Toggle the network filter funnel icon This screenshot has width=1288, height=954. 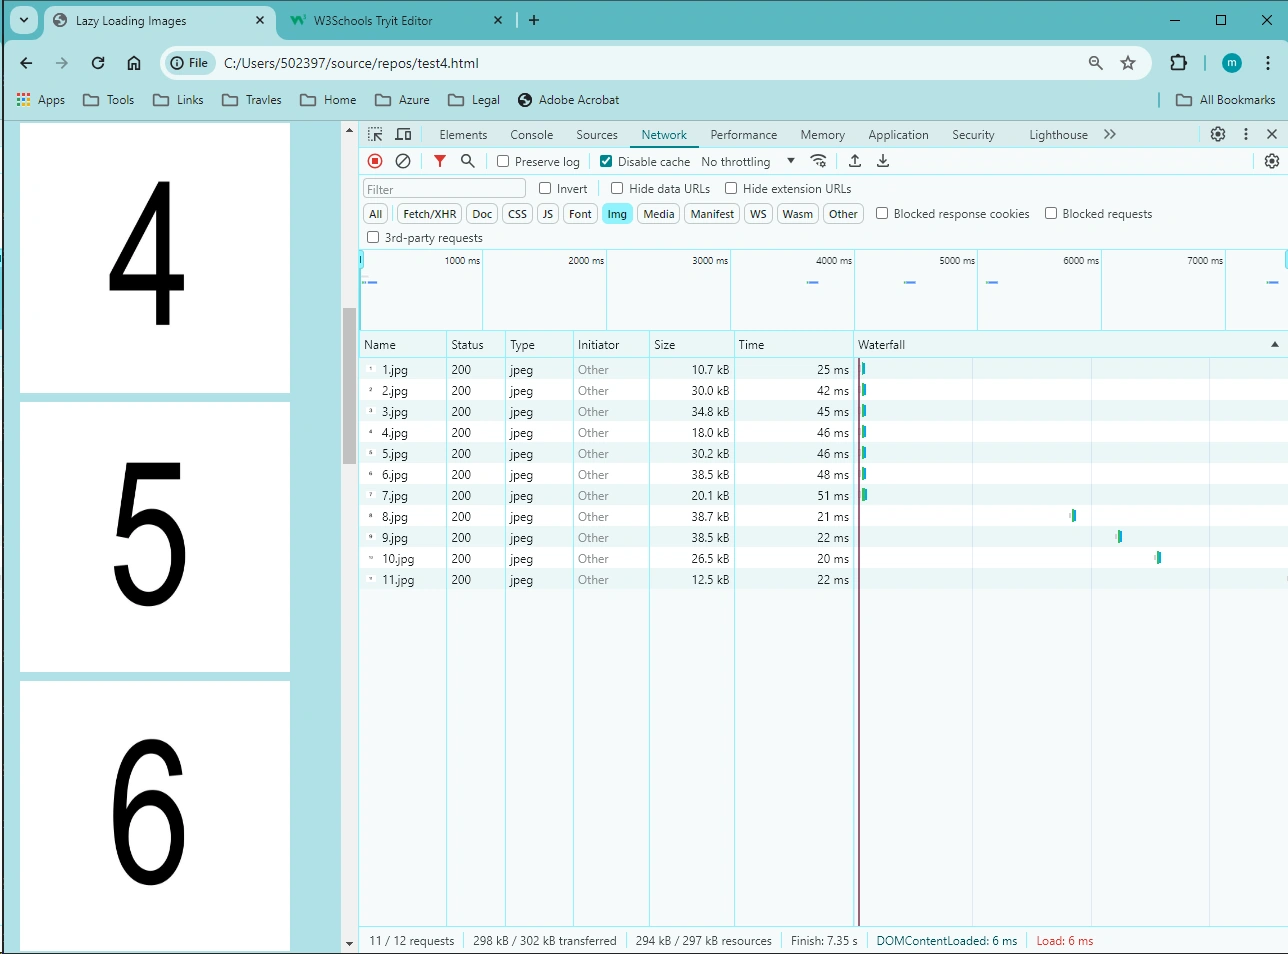point(440,161)
